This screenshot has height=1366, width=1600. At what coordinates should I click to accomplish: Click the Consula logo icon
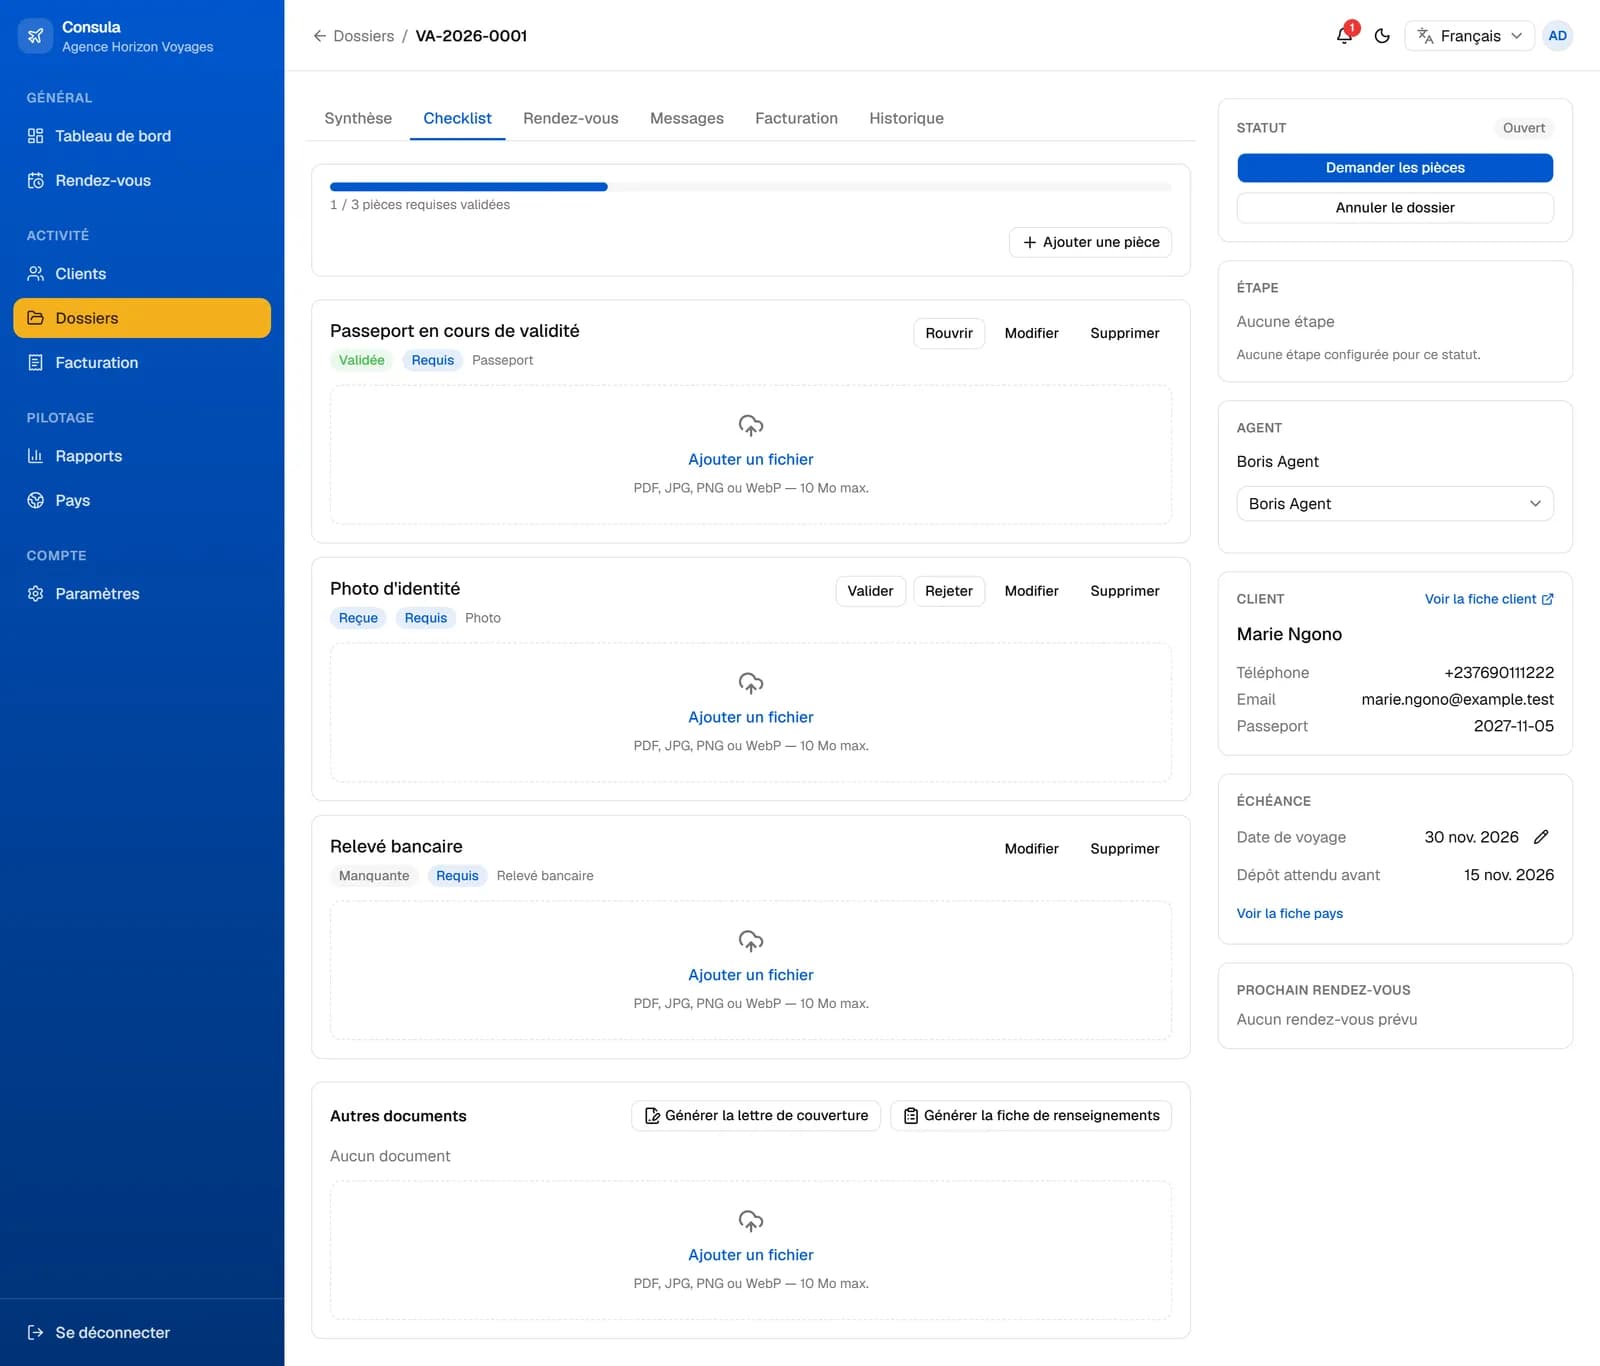pyautogui.click(x=36, y=36)
